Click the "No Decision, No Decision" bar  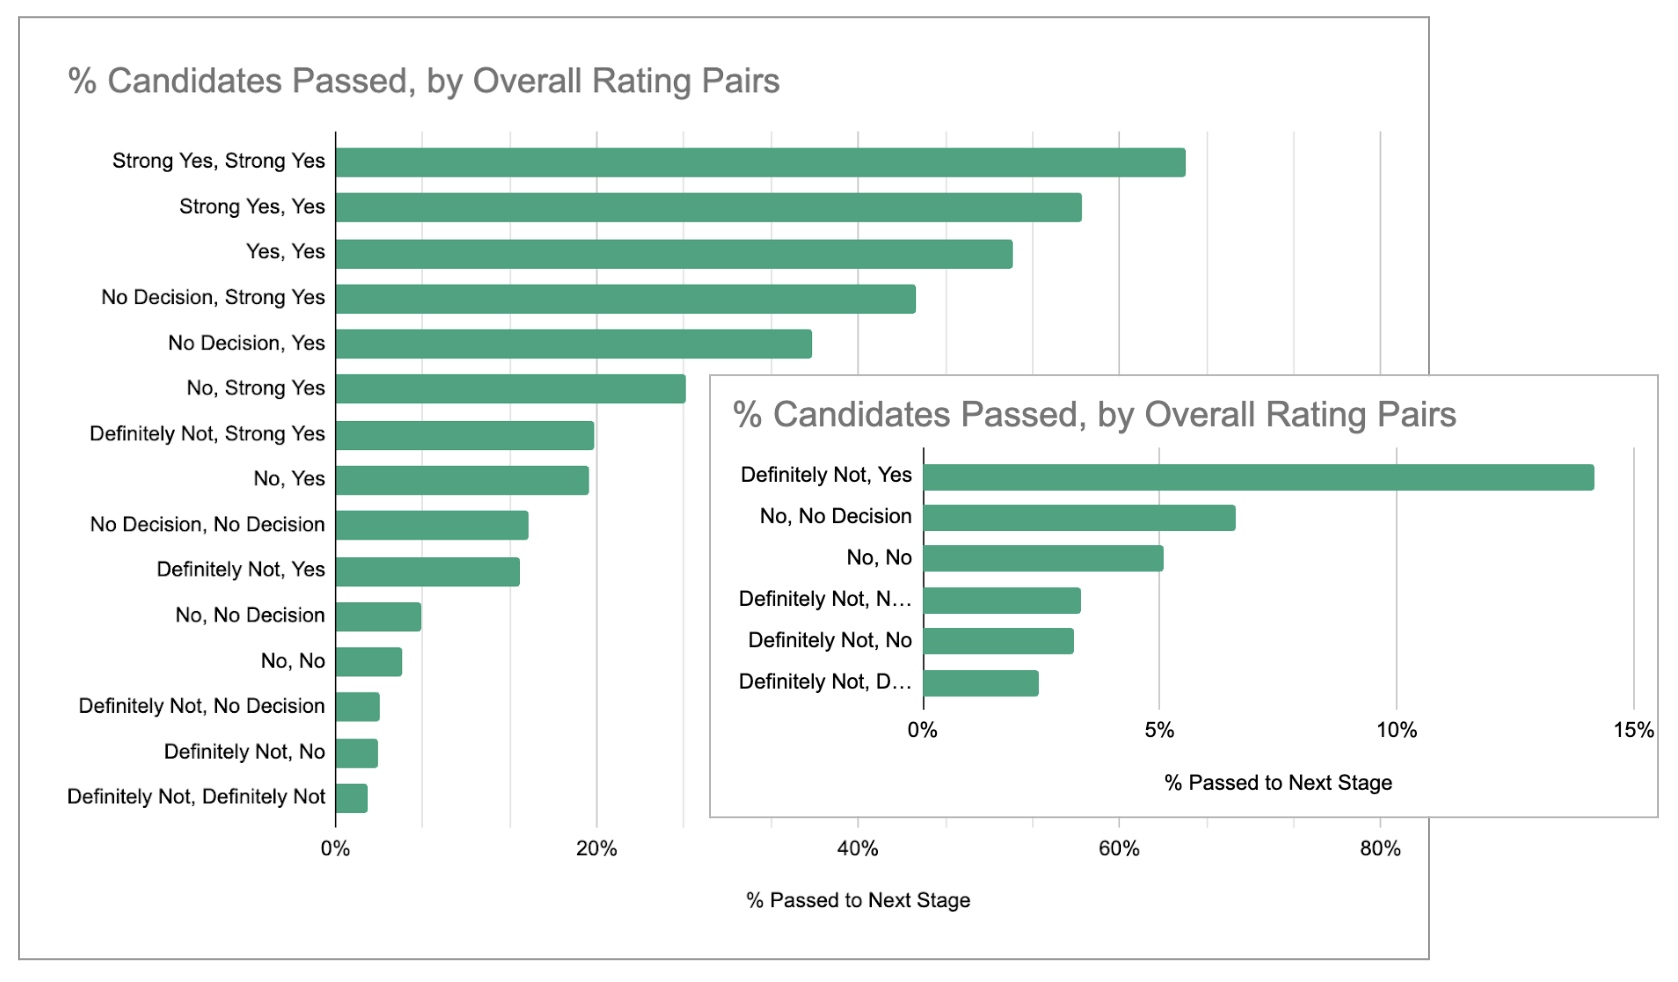[x=432, y=525]
